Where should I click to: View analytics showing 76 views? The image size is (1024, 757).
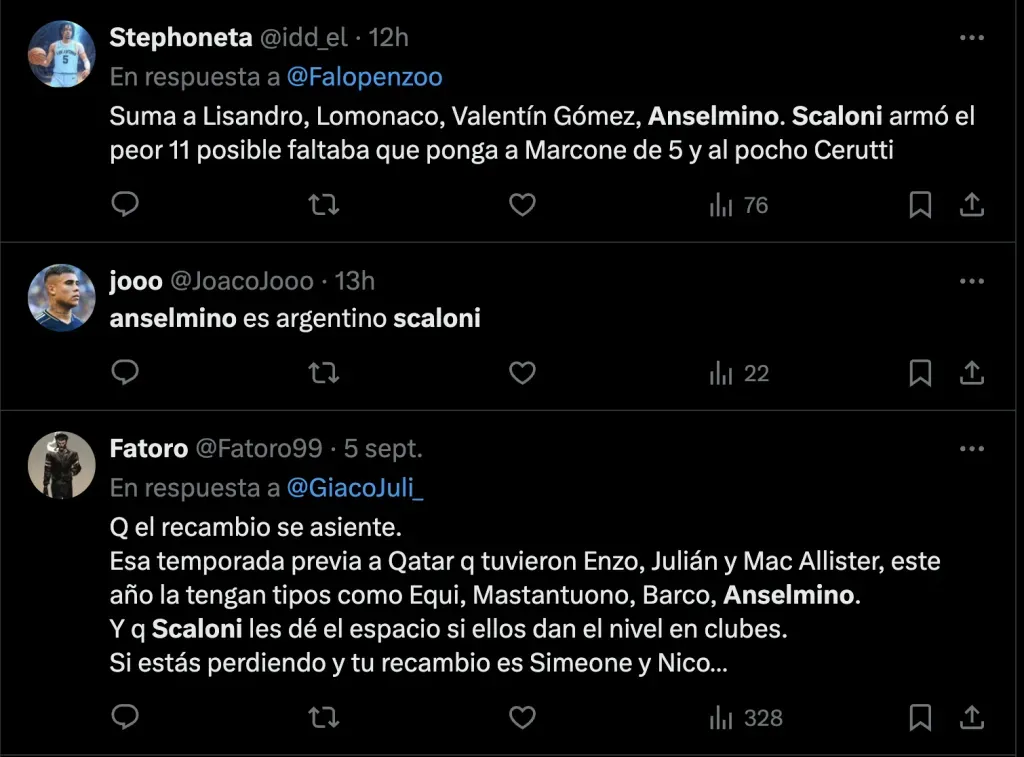tap(739, 205)
